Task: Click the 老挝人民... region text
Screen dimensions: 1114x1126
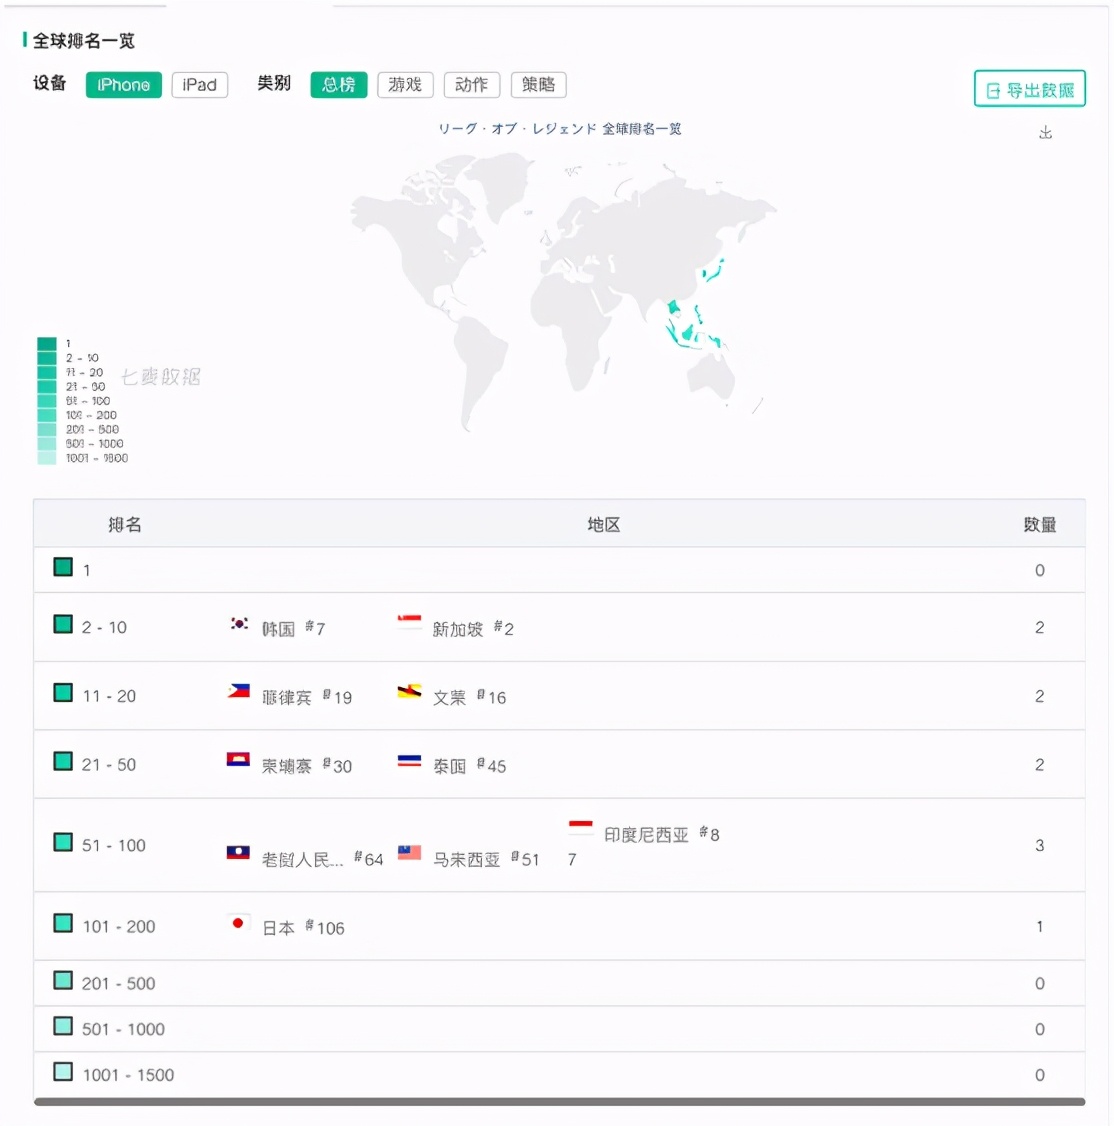Action: tap(302, 860)
